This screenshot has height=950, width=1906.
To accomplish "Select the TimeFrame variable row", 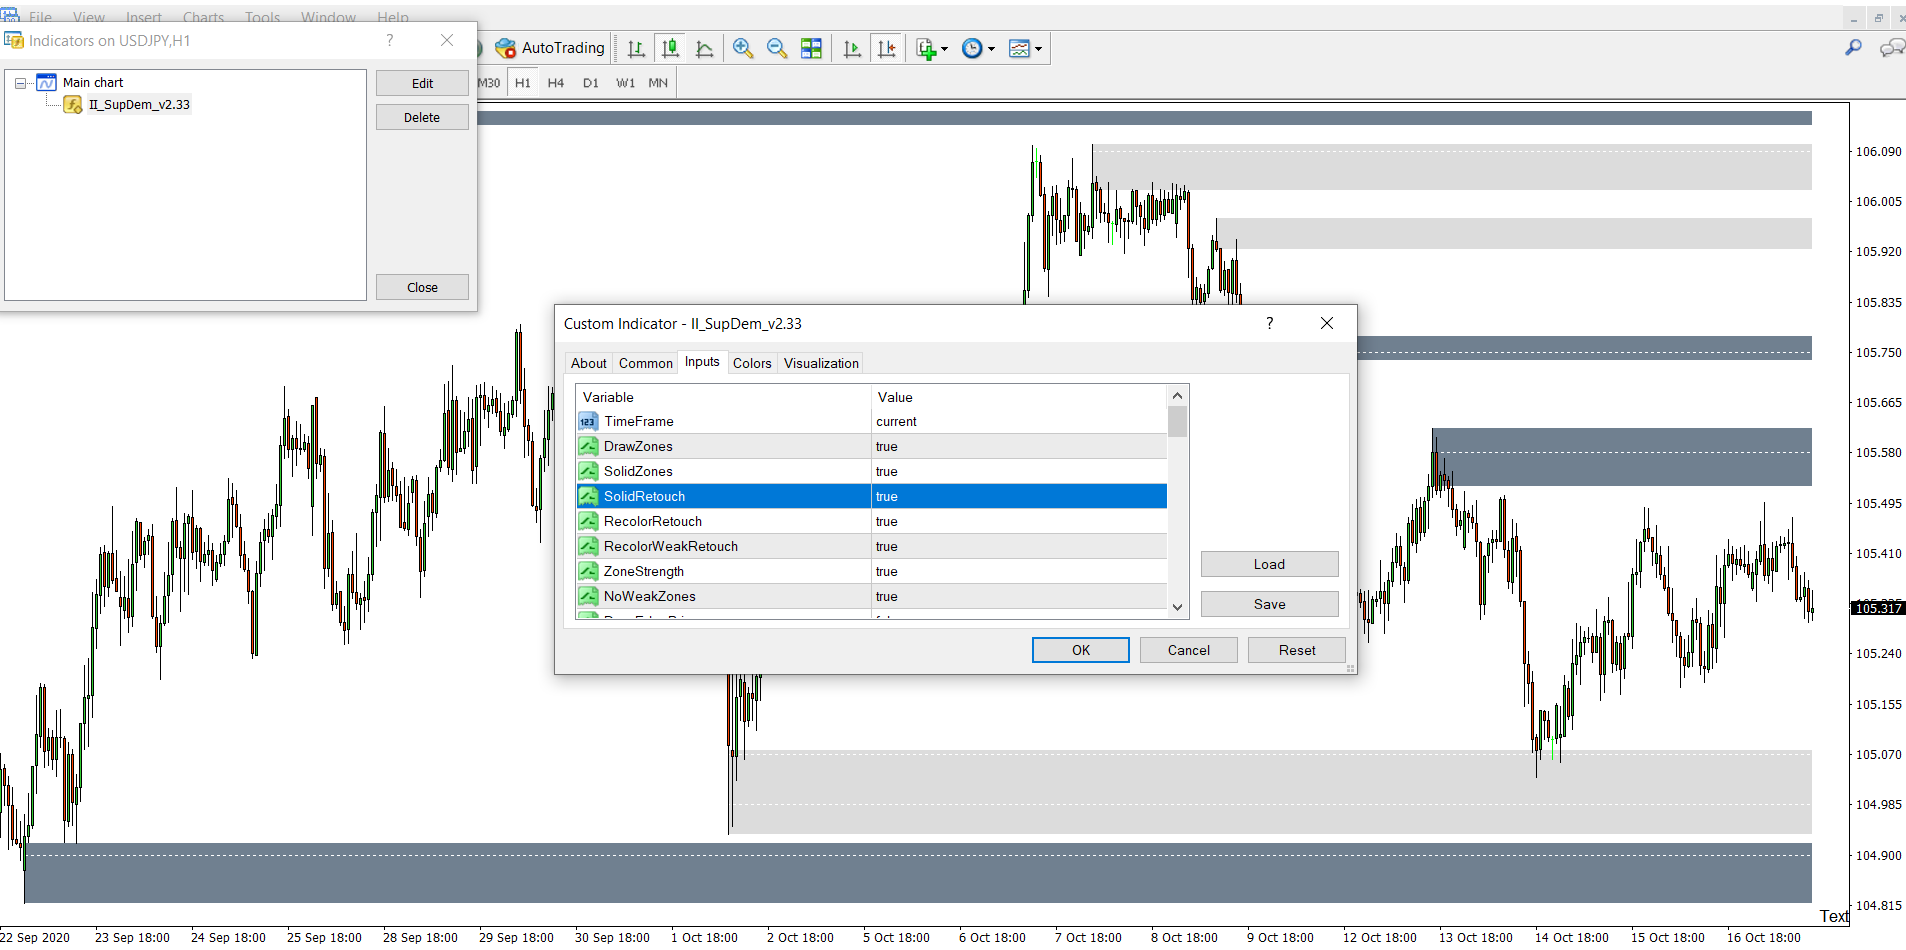I will (x=871, y=422).
